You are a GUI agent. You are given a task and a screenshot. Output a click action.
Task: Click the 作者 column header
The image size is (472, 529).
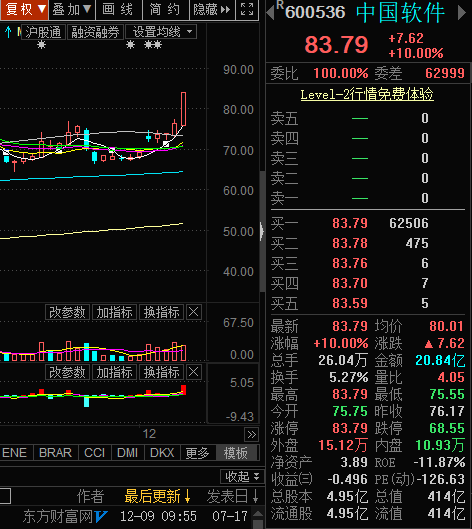90,496
